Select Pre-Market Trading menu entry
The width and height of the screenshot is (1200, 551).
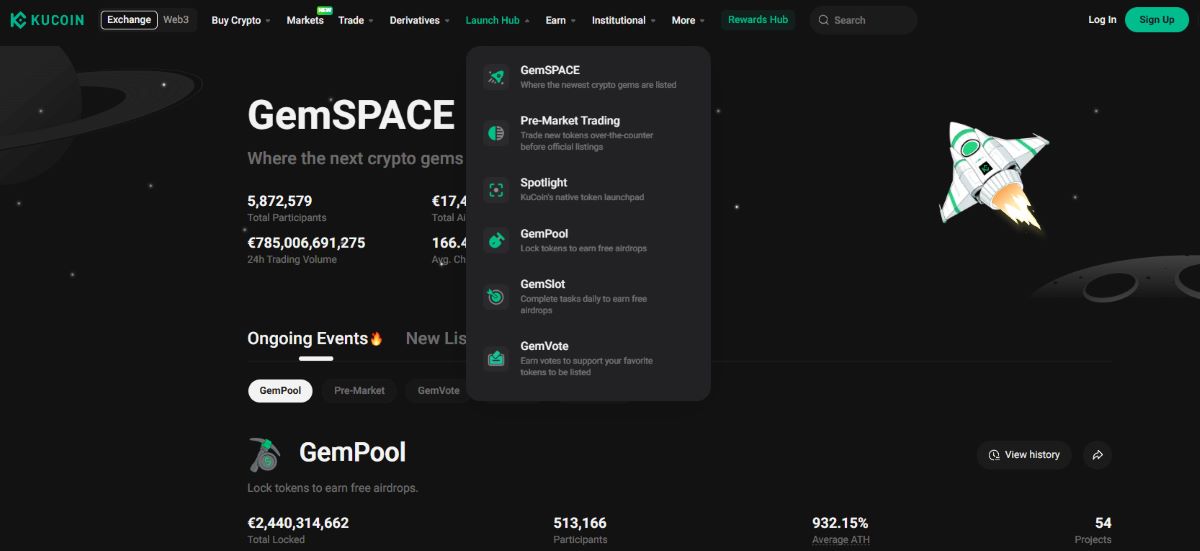(588, 133)
